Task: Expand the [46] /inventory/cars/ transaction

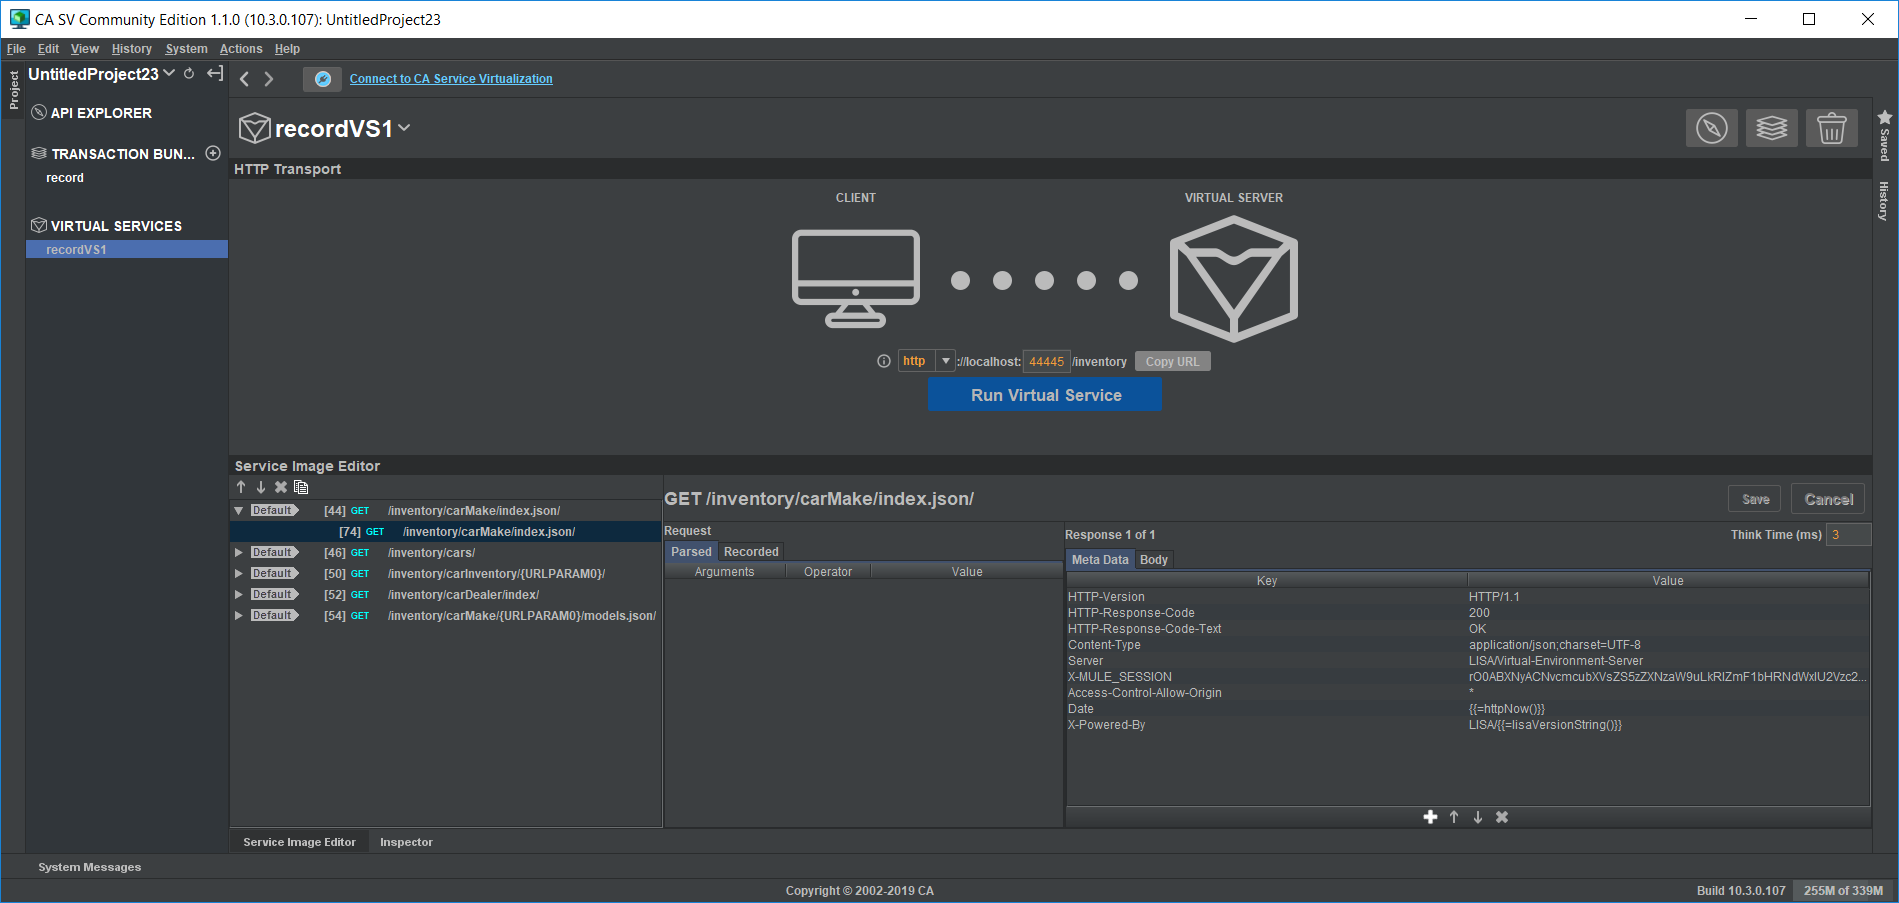Action: coord(239,552)
